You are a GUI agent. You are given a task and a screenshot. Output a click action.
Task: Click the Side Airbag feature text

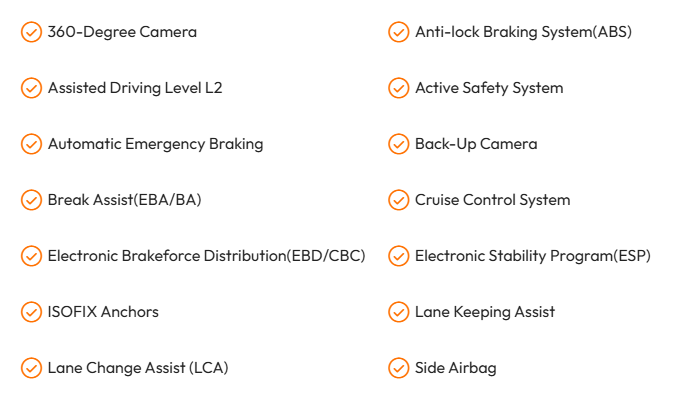(x=455, y=368)
